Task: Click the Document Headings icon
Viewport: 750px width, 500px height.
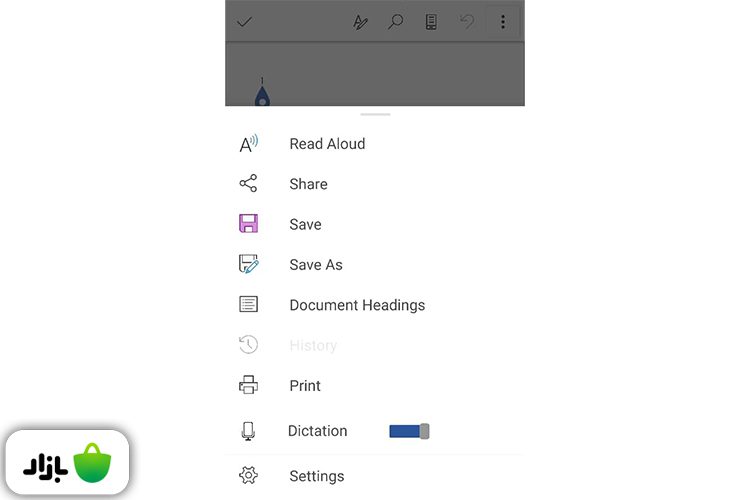Action: click(248, 305)
